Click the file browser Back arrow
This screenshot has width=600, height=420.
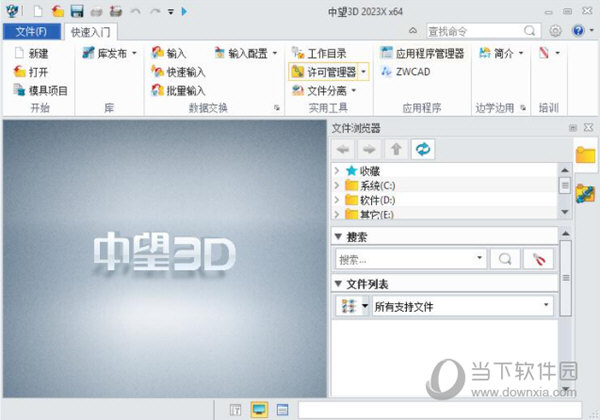(343, 149)
